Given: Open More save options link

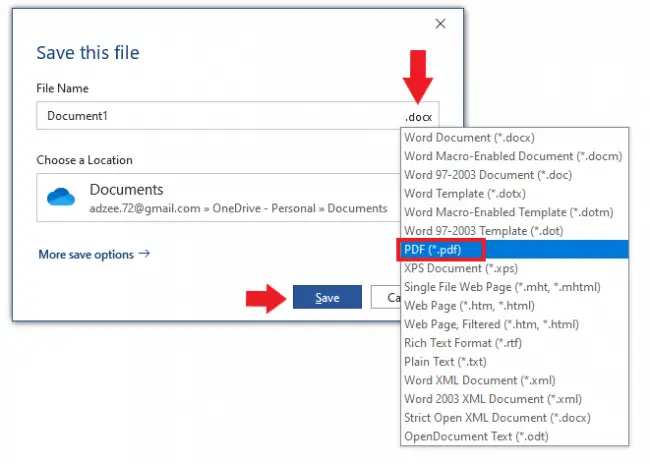Looking at the screenshot, I should [94, 254].
